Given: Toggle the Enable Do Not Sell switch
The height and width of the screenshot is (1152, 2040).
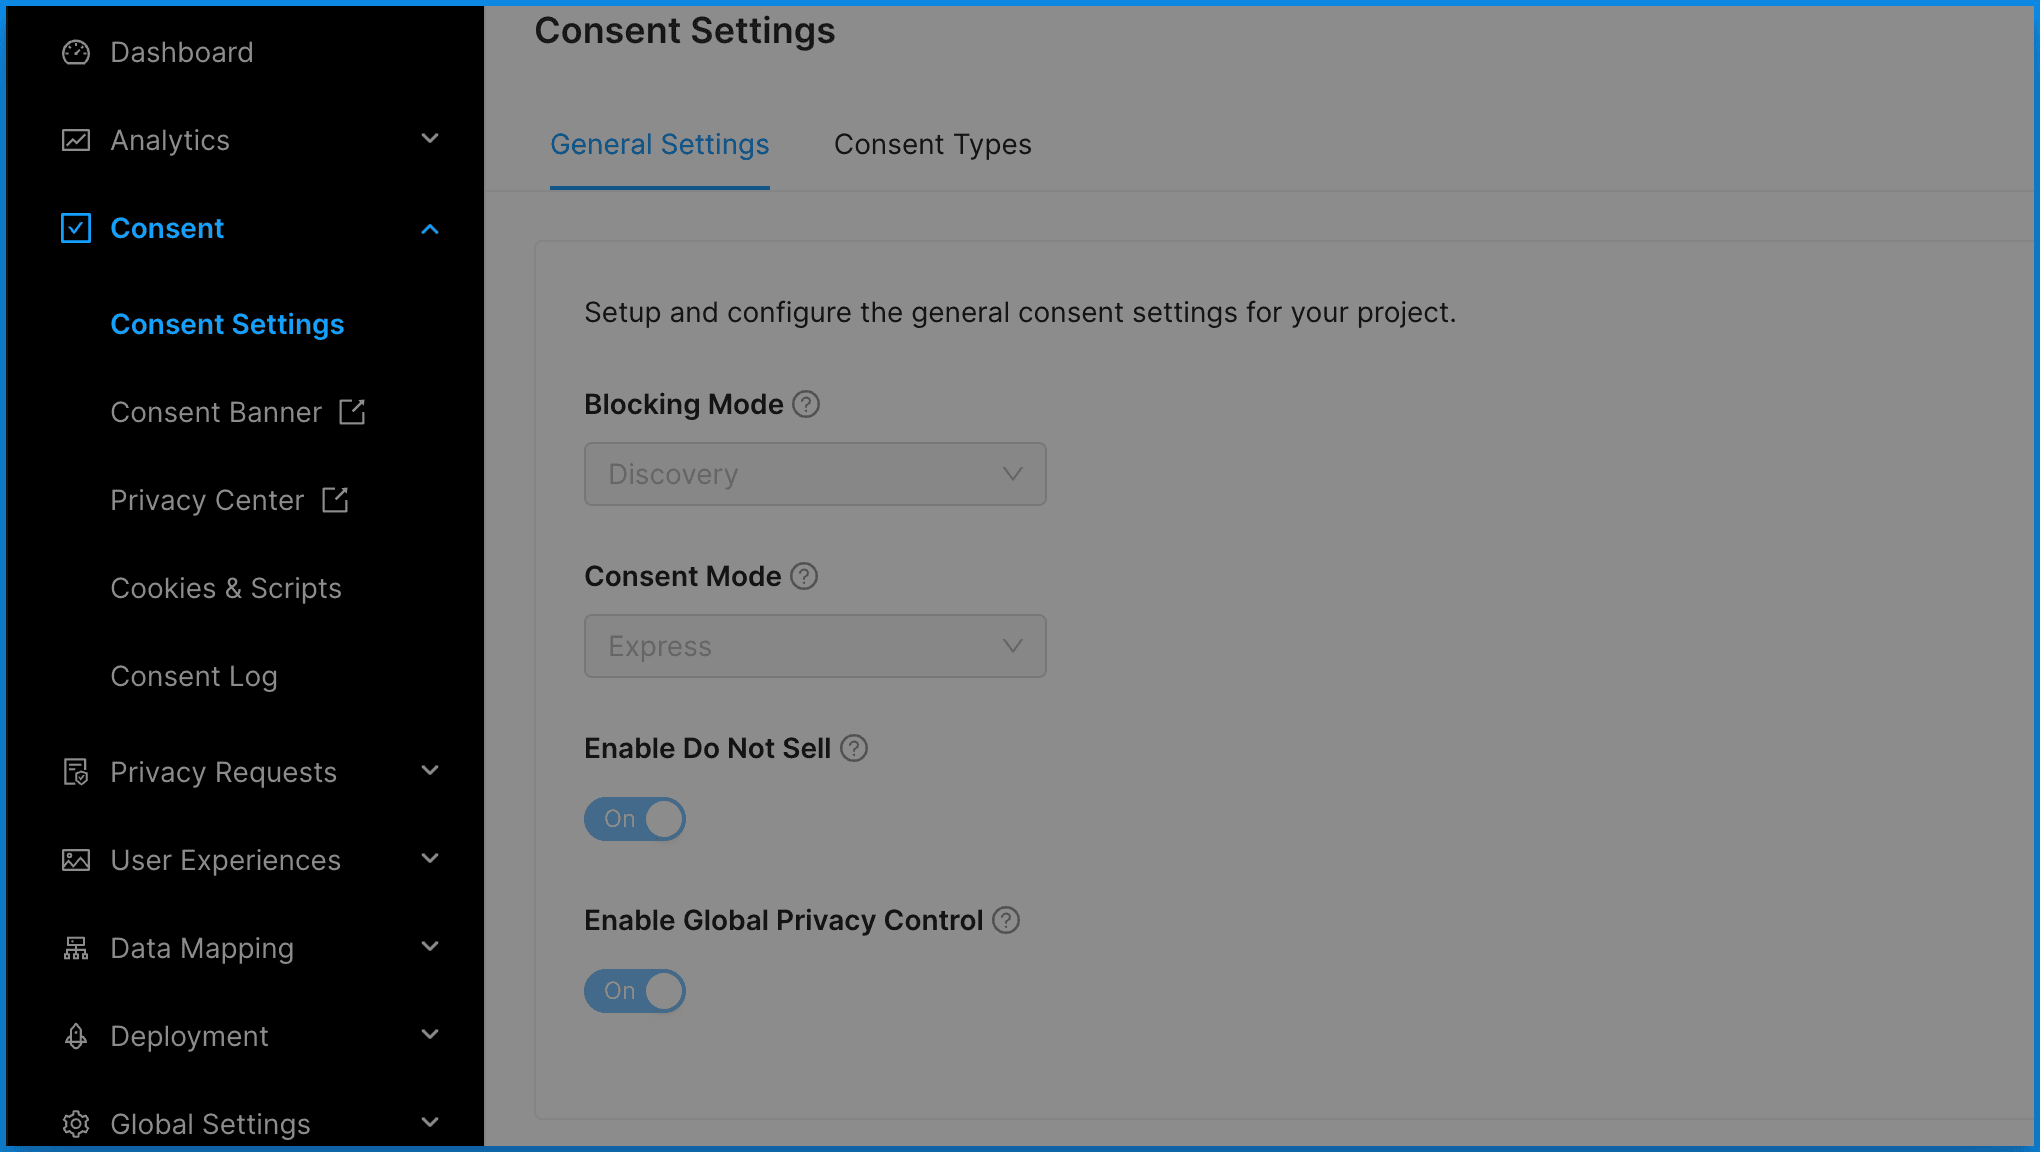Looking at the screenshot, I should pyautogui.click(x=635, y=819).
